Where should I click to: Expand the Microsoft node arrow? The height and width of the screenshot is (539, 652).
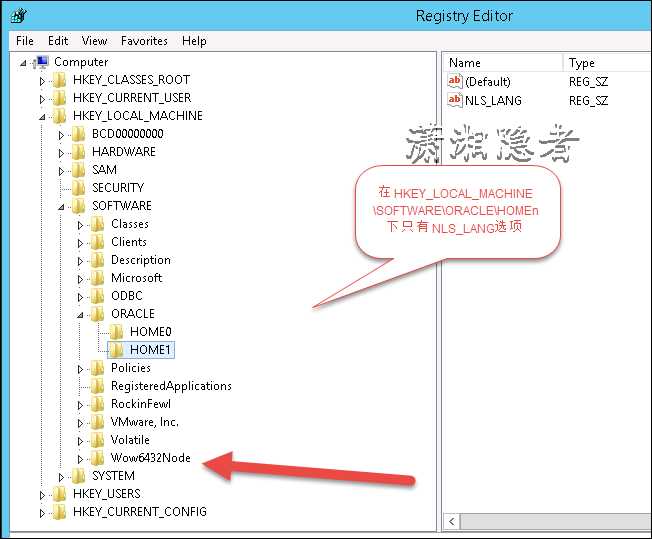coord(80,279)
